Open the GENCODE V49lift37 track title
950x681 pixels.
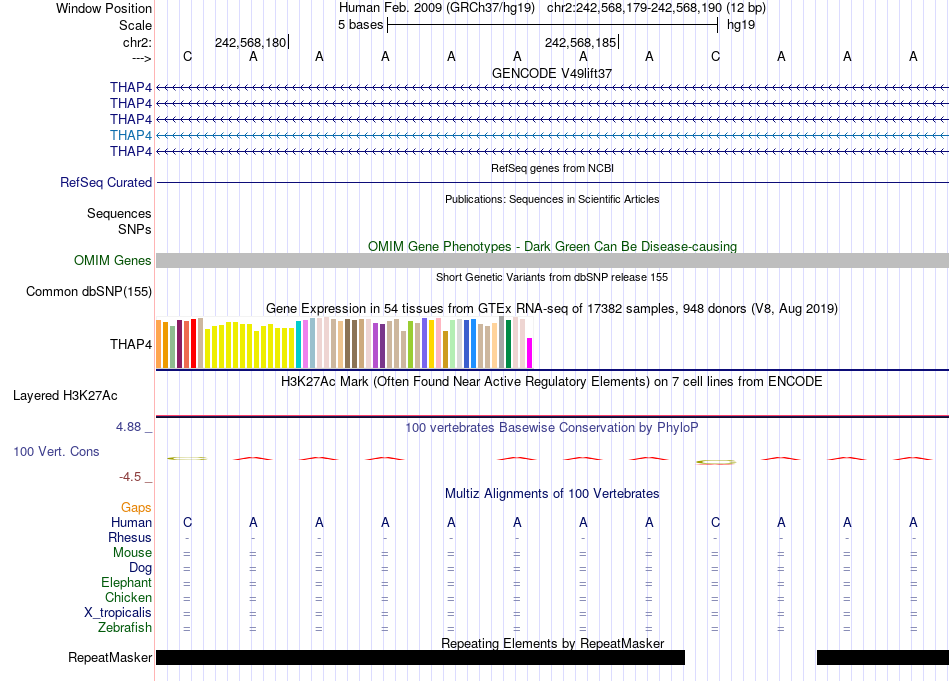pos(552,73)
